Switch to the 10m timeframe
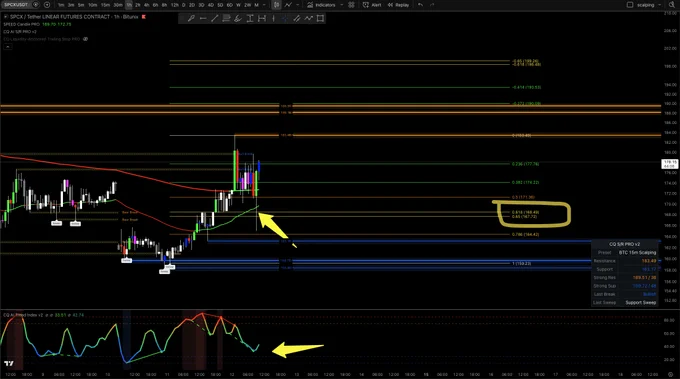Screen dimensions: 680x379 coord(92,5)
